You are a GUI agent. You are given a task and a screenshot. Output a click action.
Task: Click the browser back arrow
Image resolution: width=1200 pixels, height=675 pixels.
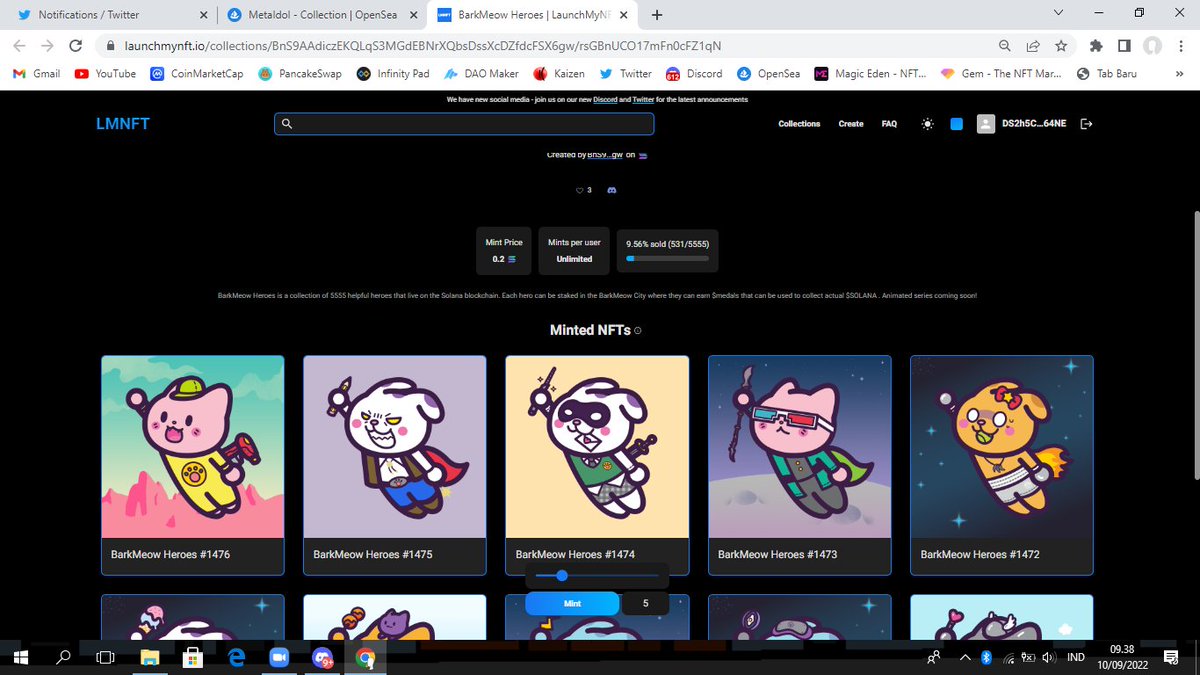pyautogui.click(x=19, y=46)
